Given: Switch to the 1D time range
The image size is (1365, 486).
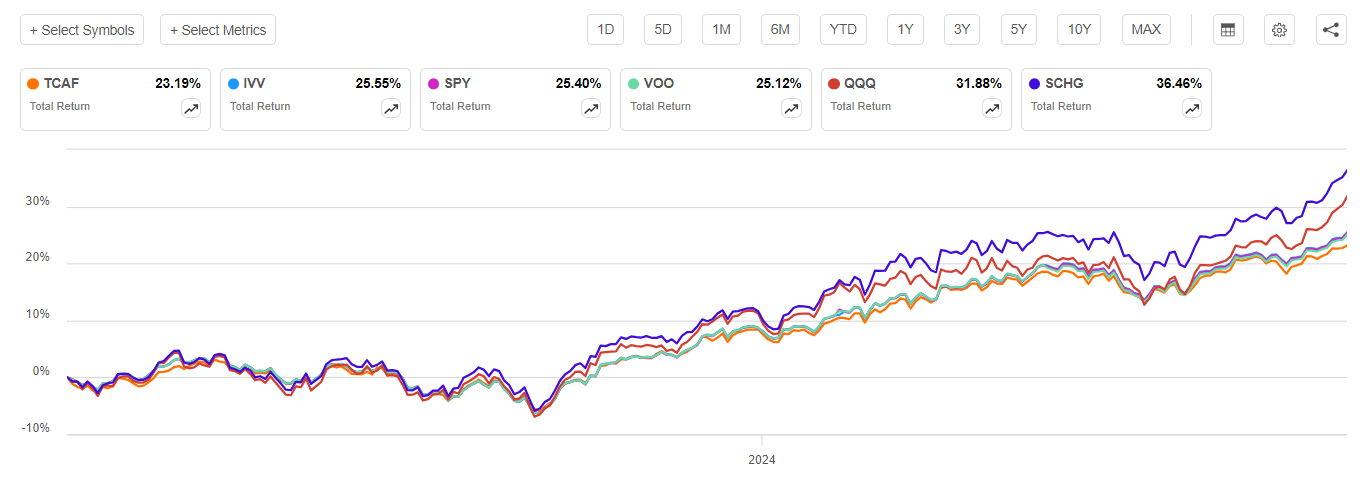Looking at the screenshot, I should [x=605, y=30].
